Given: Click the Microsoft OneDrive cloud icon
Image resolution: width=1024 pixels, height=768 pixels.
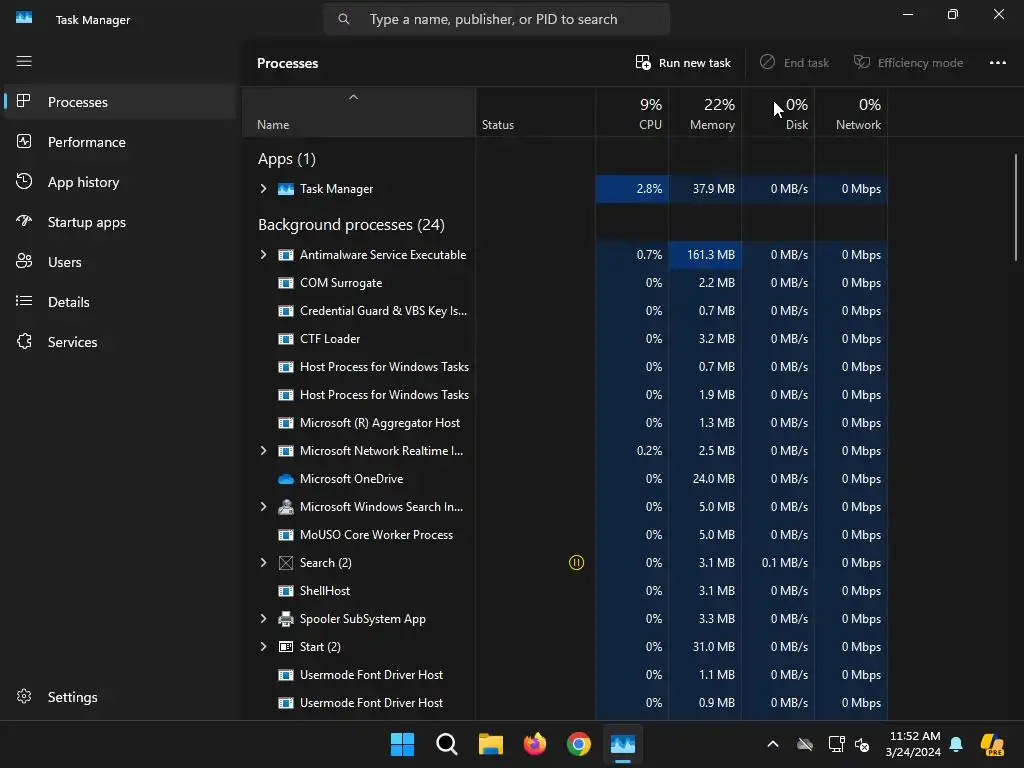Looking at the screenshot, I should [286, 479].
